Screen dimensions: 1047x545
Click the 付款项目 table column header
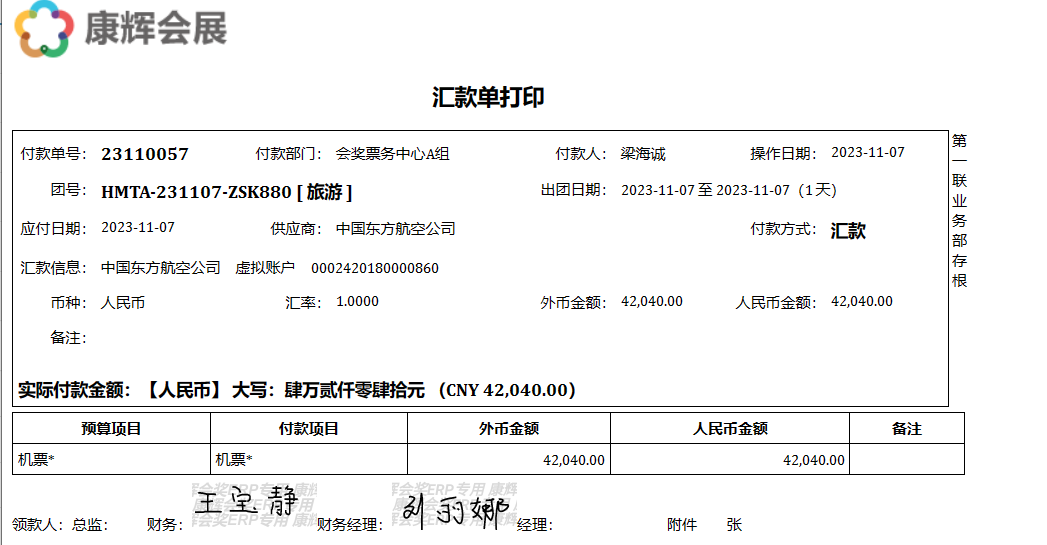[x=308, y=429]
